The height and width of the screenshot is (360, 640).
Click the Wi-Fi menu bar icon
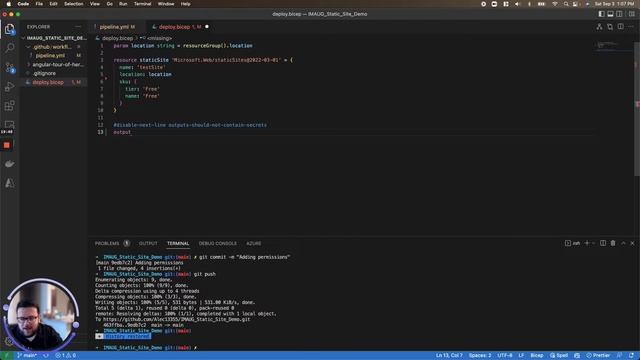(555, 4)
